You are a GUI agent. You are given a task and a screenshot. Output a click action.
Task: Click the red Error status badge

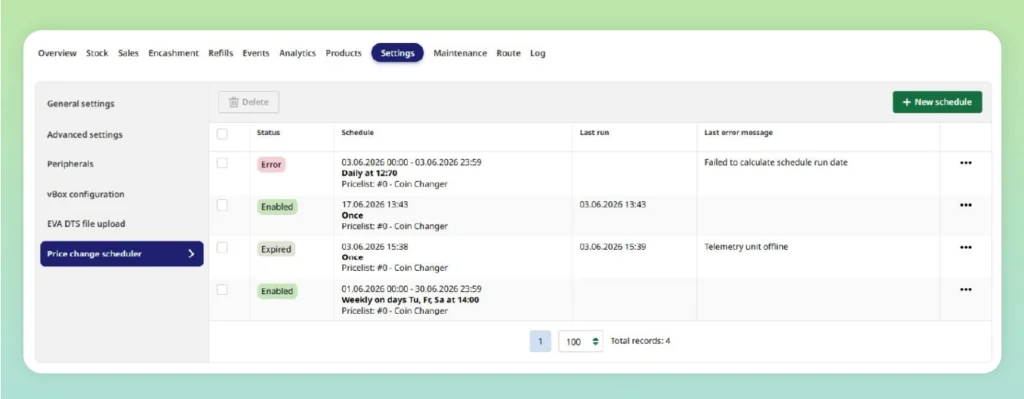pos(271,165)
